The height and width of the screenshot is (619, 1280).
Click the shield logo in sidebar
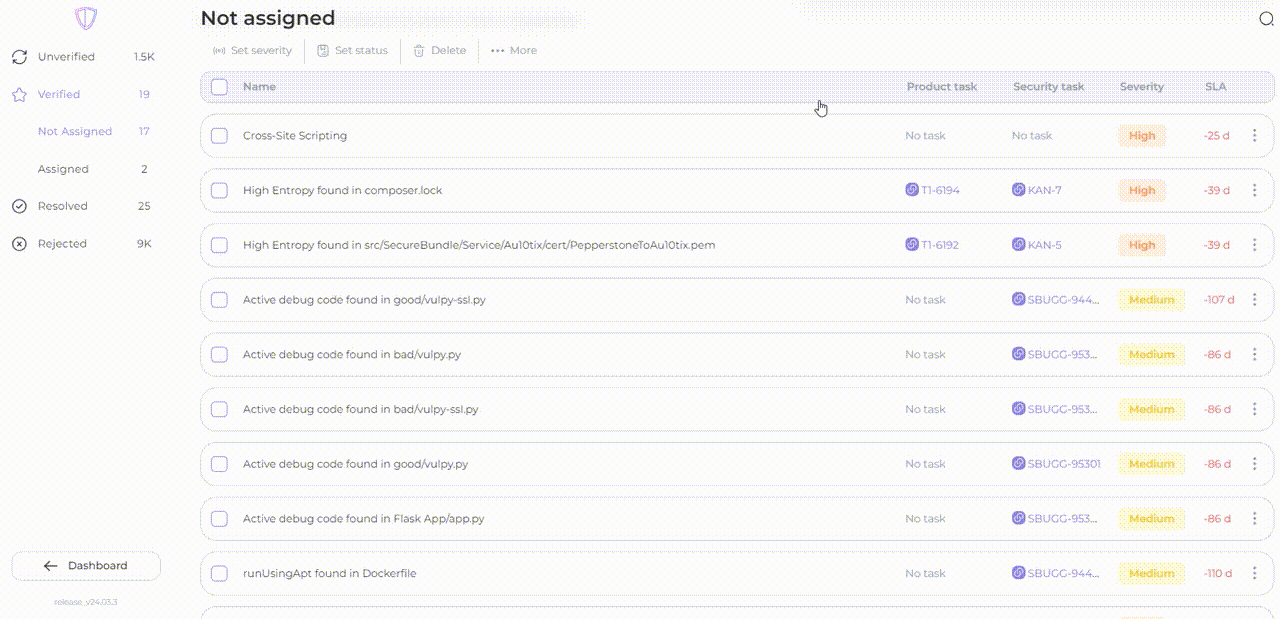click(86, 19)
